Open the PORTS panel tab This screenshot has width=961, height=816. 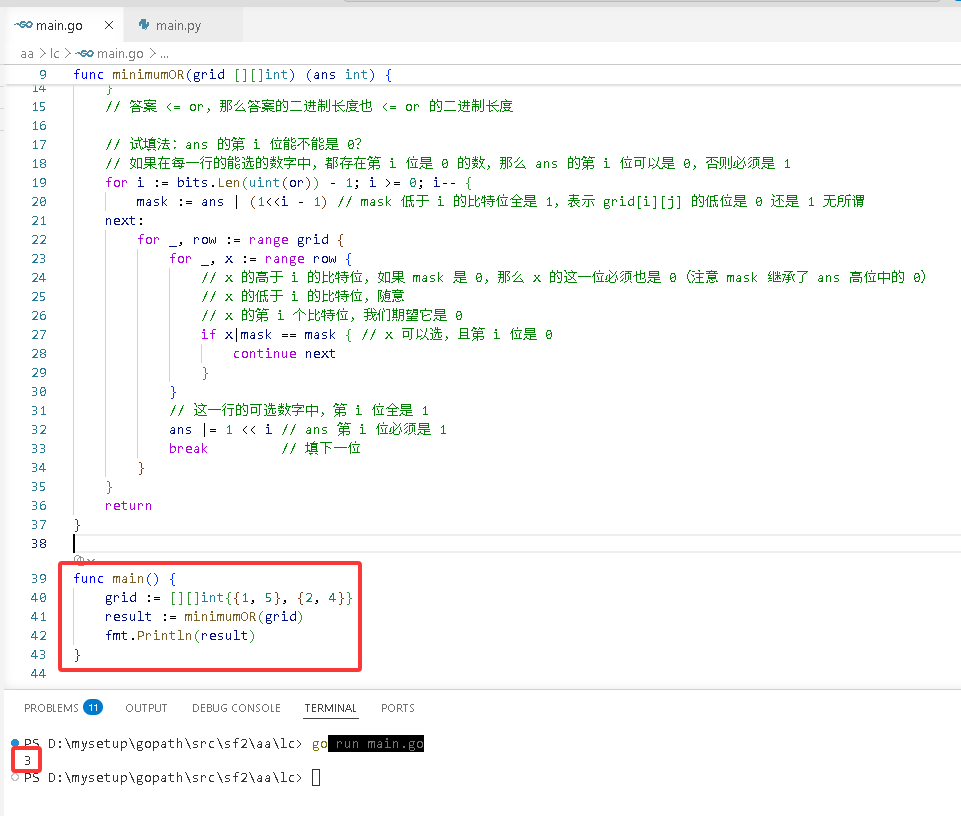tap(398, 708)
